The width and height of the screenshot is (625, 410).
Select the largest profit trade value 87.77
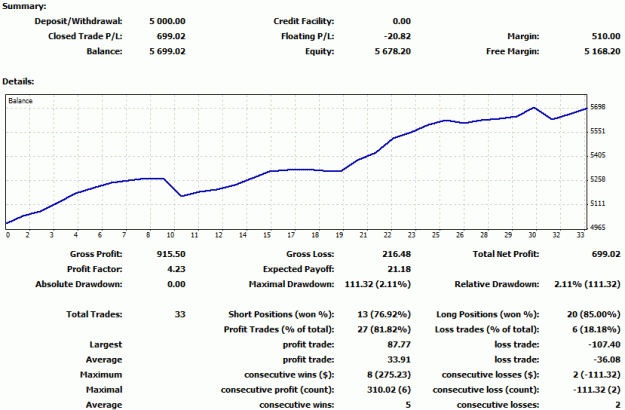pos(399,345)
